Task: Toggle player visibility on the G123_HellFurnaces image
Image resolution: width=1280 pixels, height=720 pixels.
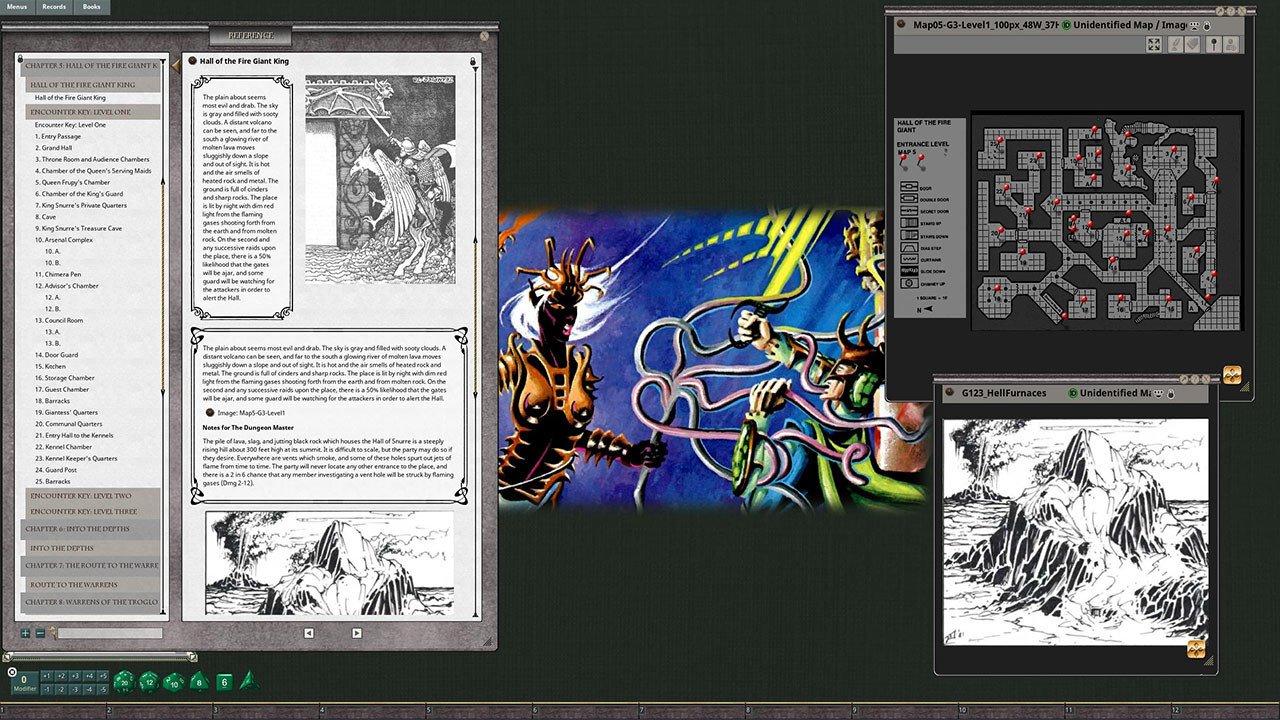Action: [x=1158, y=391]
